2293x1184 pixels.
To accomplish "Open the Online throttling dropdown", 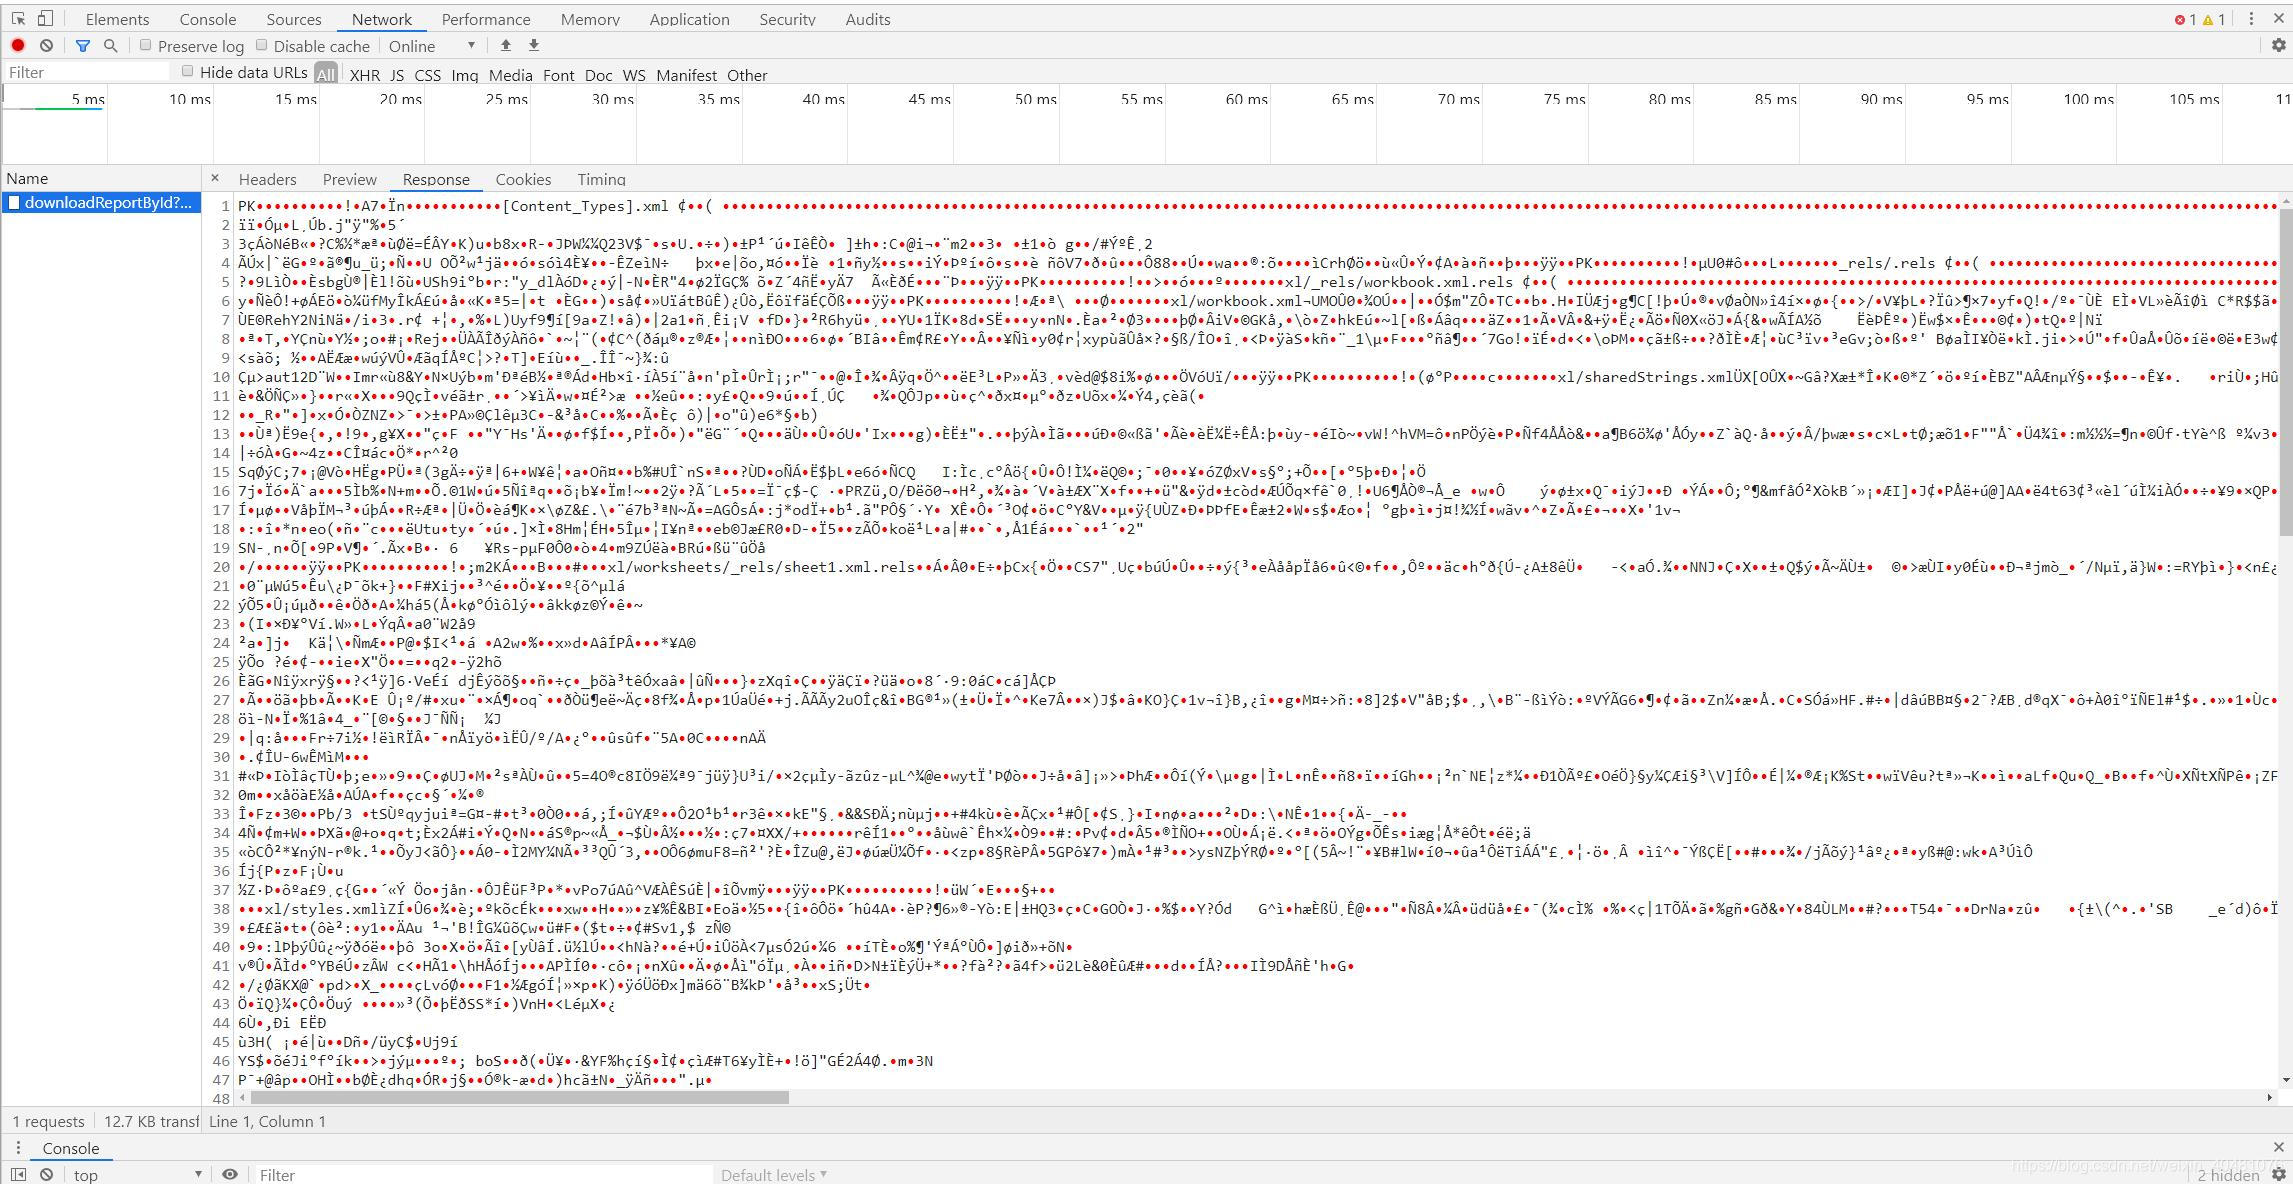I will tap(432, 46).
